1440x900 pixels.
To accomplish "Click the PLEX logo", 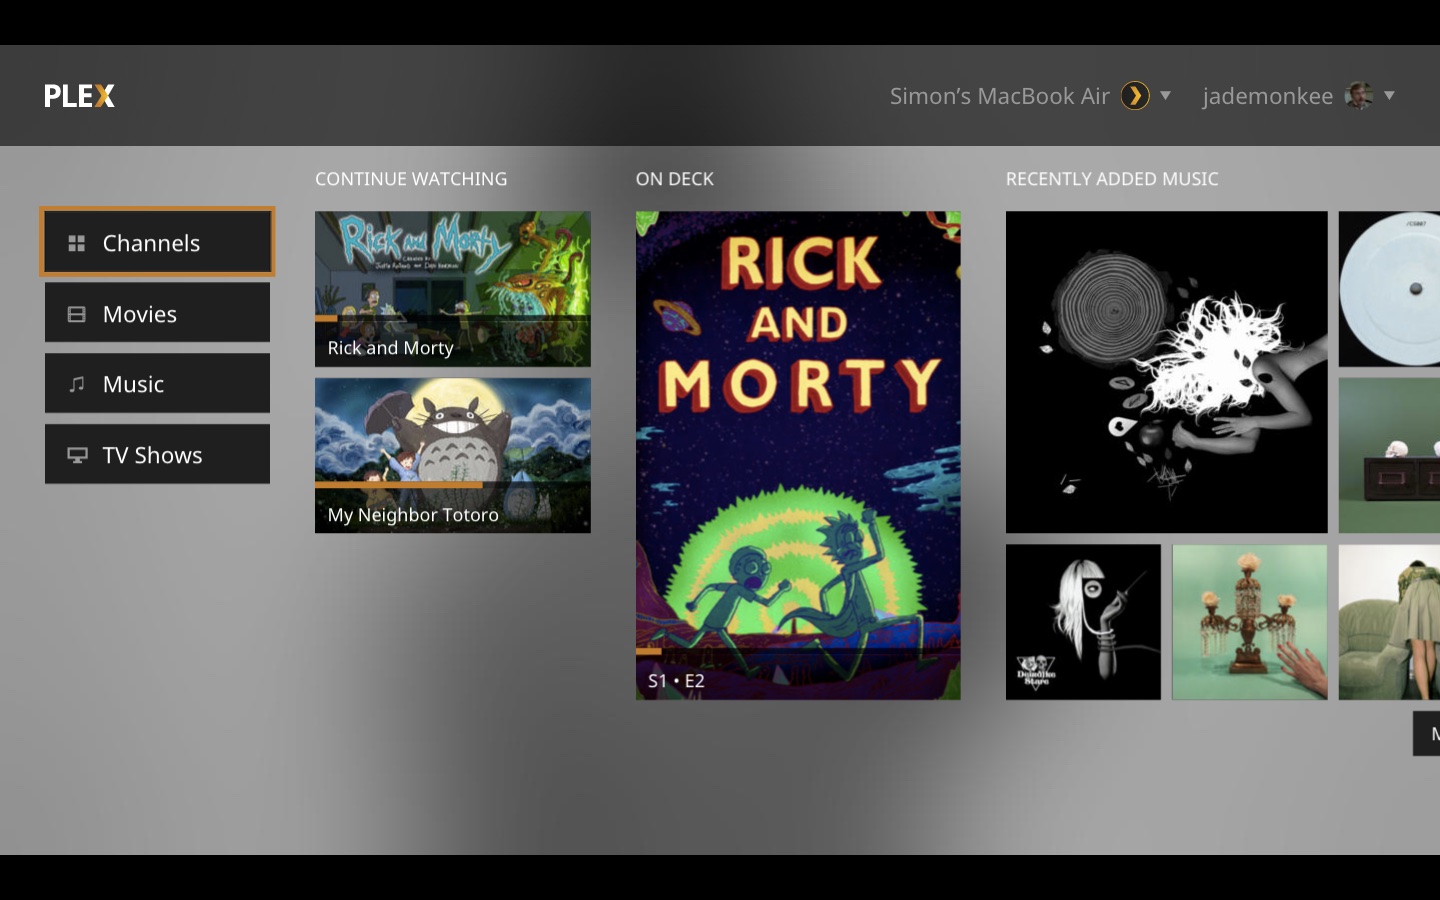I will click(x=79, y=96).
